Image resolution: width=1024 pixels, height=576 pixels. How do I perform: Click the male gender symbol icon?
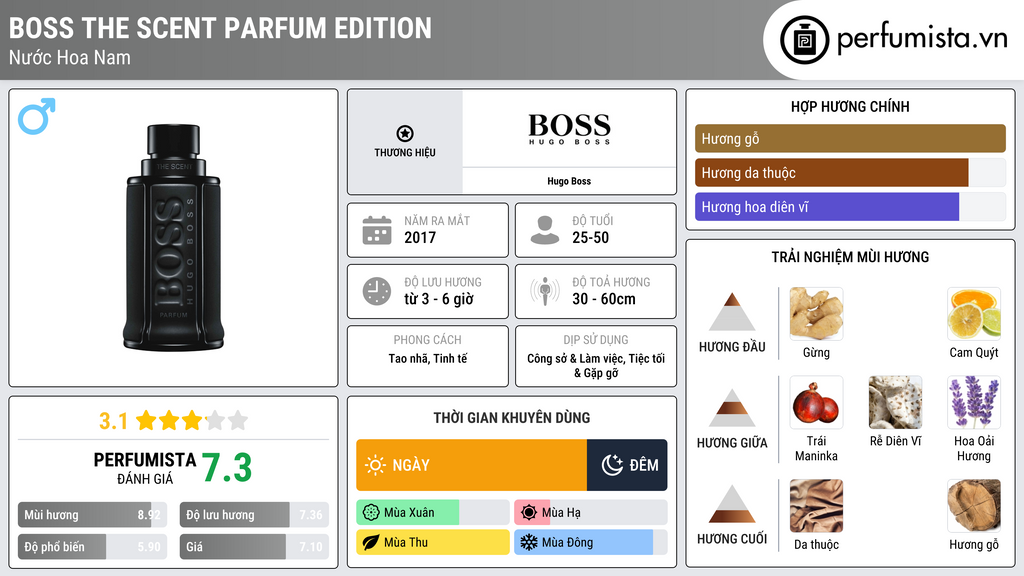[36, 116]
